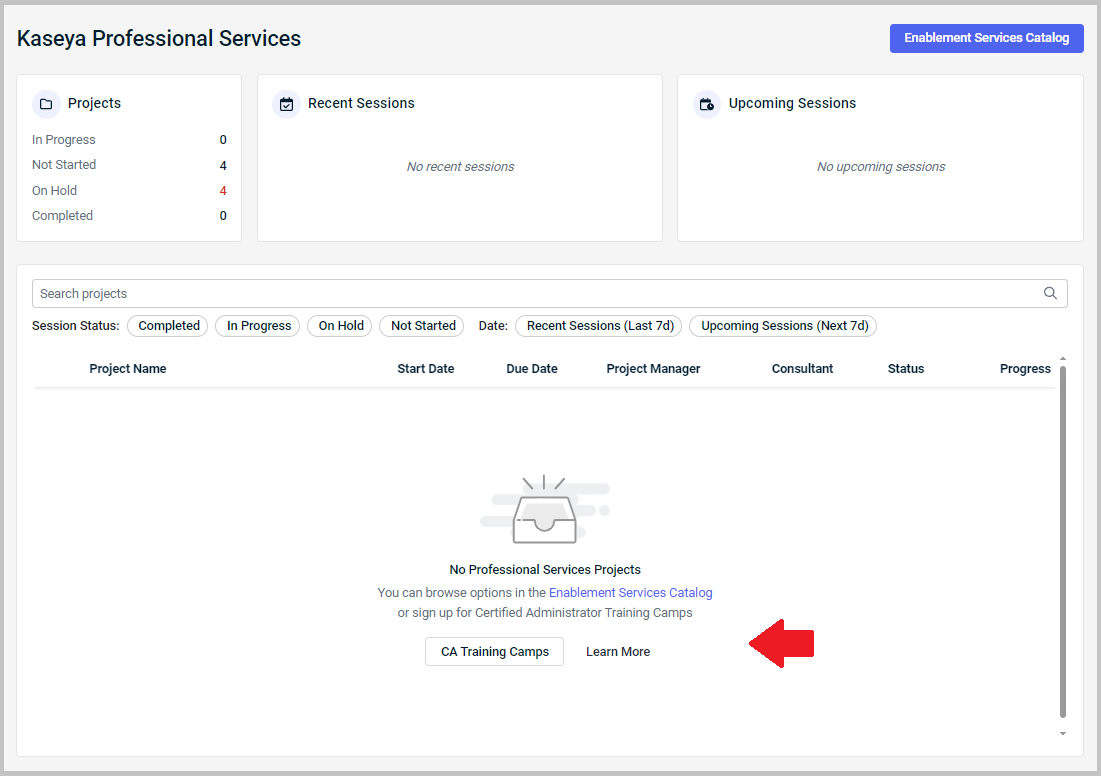The height and width of the screenshot is (776, 1101).
Task: Click the Recent Sessions calendar icon
Action: (x=287, y=104)
